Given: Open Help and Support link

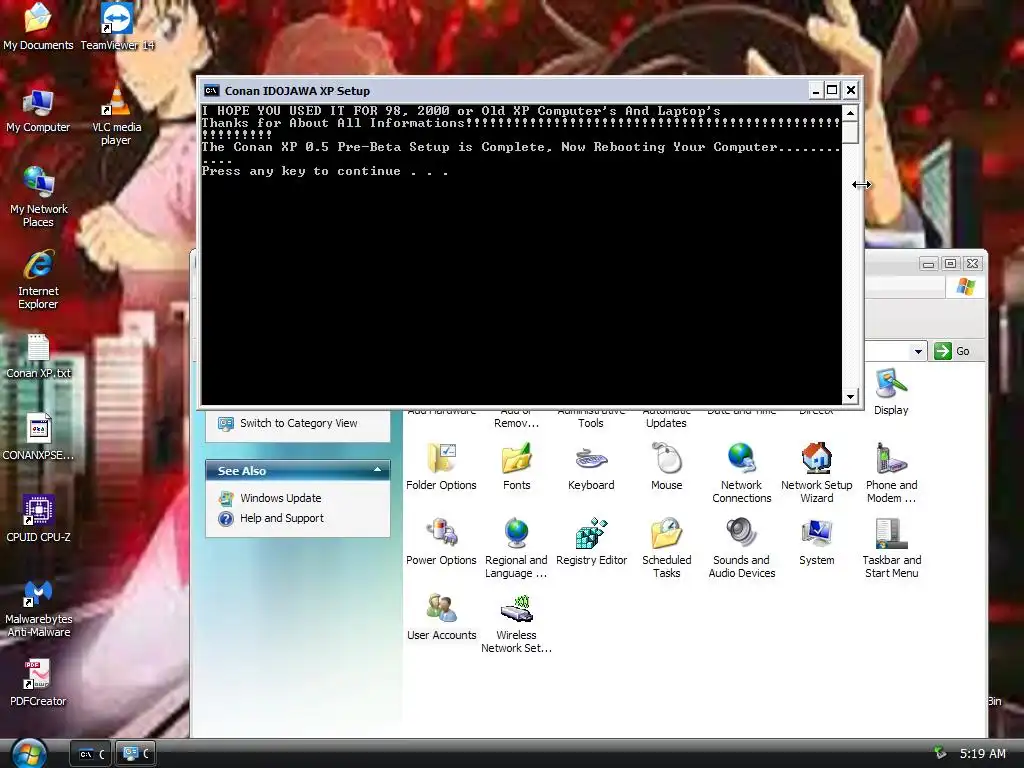Looking at the screenshot, I should click(x=281, y=518).
